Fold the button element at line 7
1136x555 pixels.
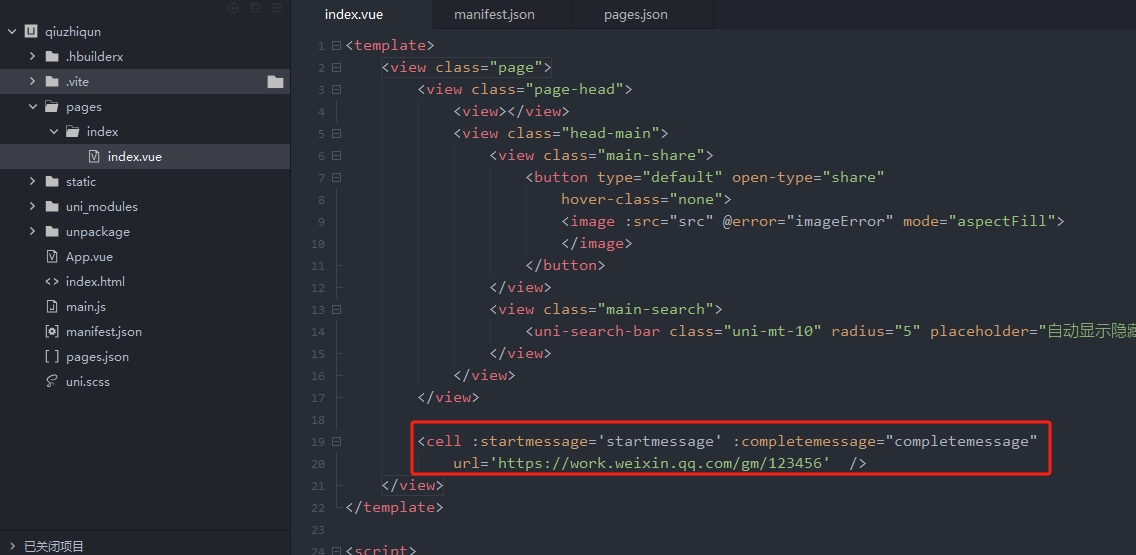coord(336,178)
